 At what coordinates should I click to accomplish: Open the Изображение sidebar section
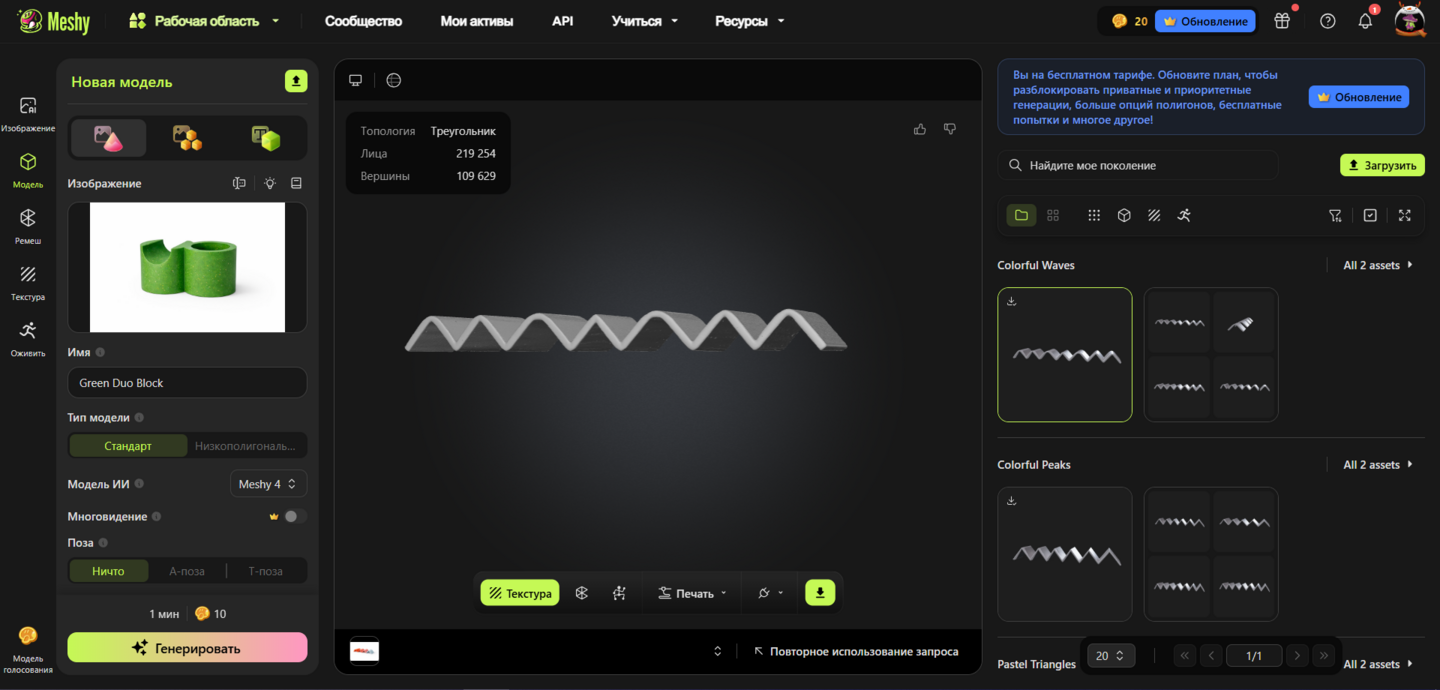[28, 113]
